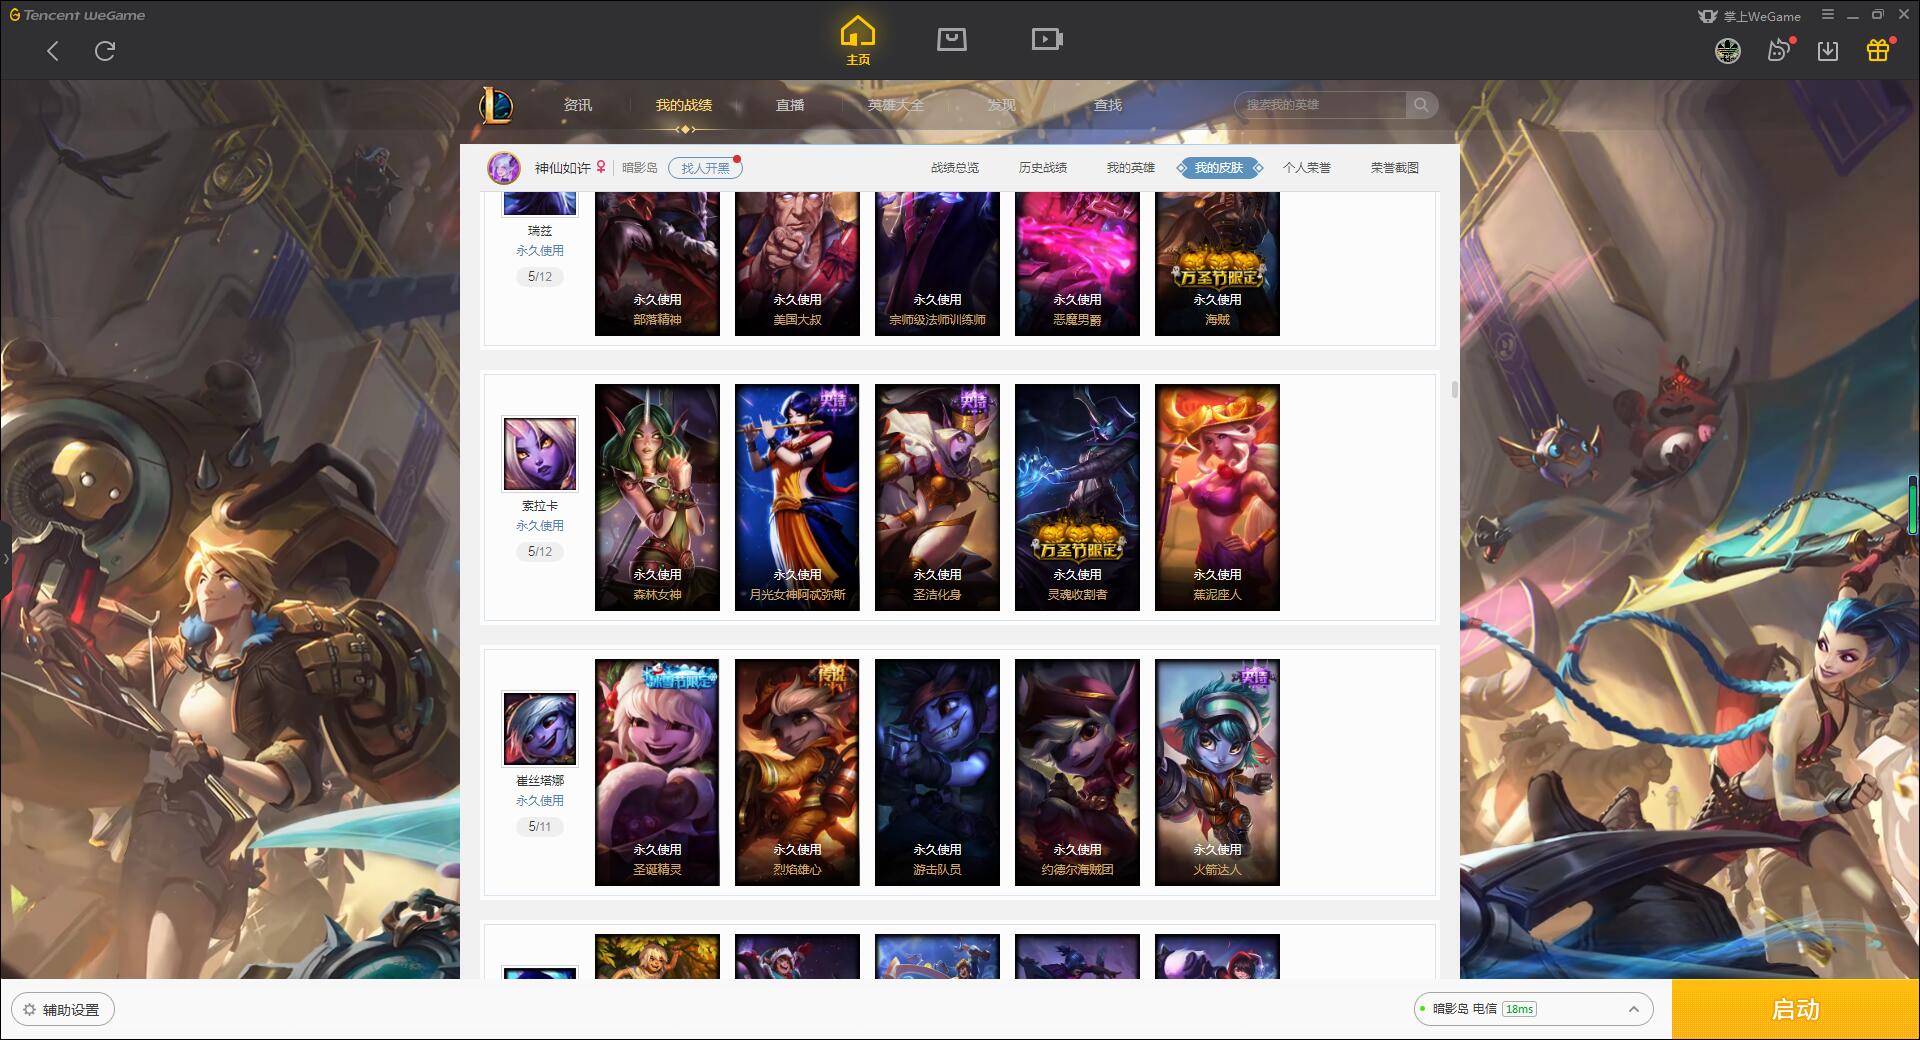This screenshot has width=1920, height=1040.
Task: Open the 查找 tab
Action: point(1108,105)
